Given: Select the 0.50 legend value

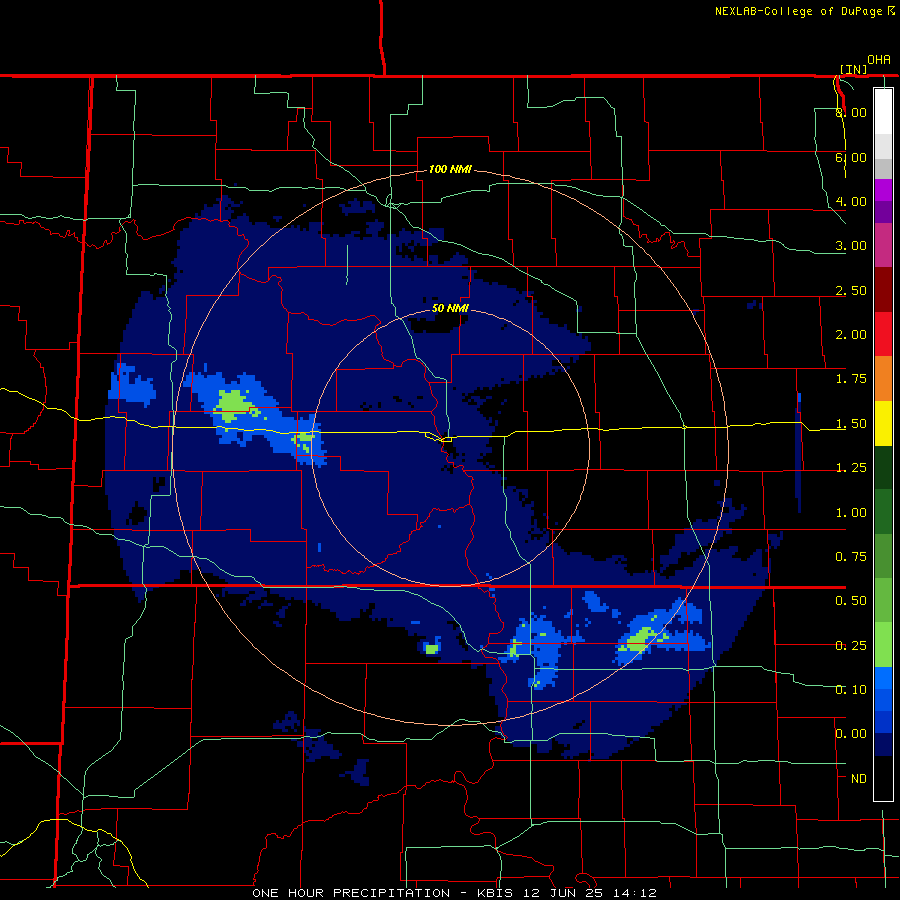Looking at the screenshot, I should coord(851,601).
